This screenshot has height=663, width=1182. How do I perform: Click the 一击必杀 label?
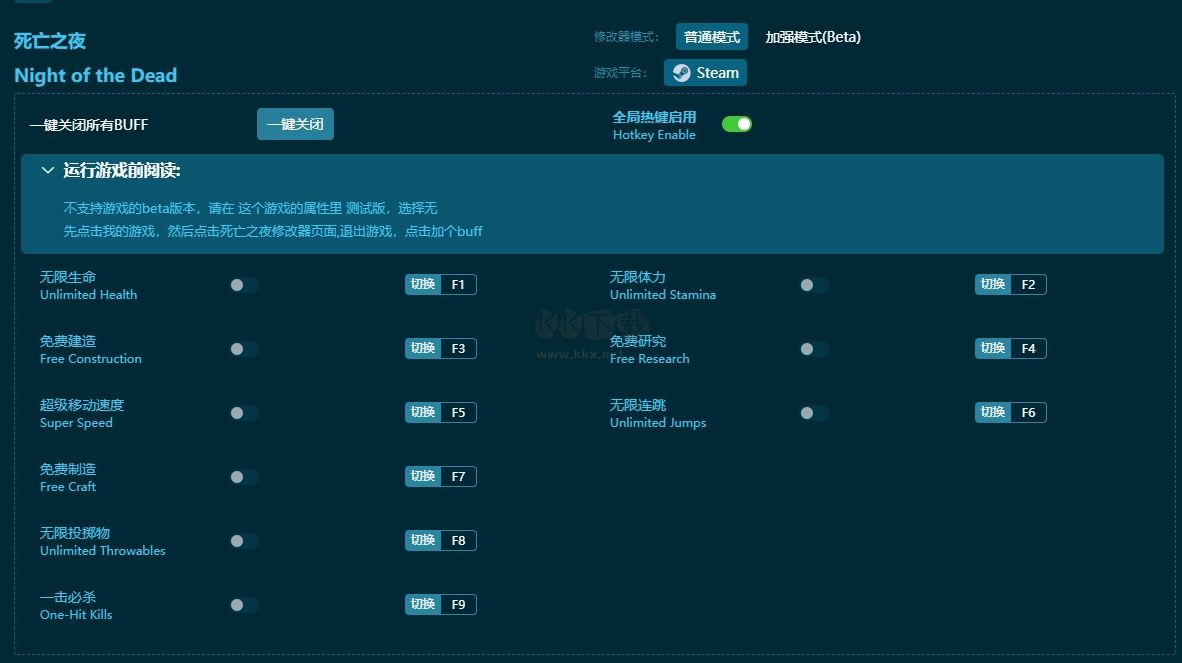click(x=68, y=597)
